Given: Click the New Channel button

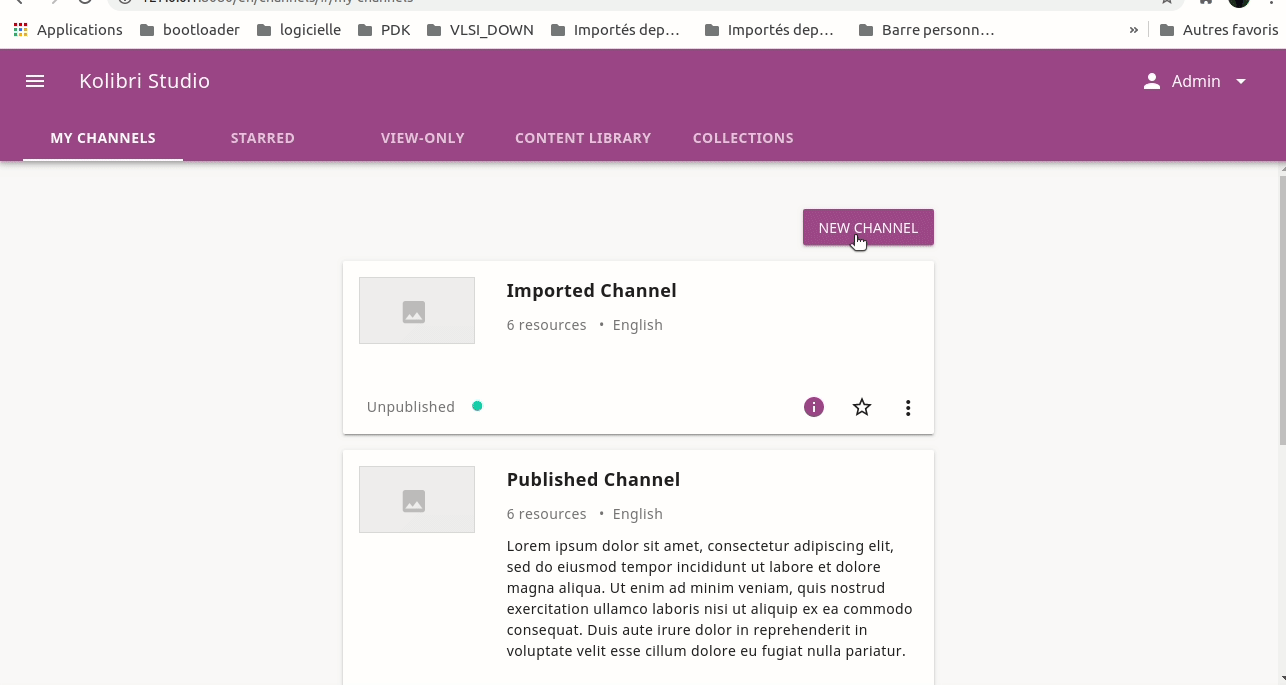Looking at the screenshot, I should (x=868, y=227).
